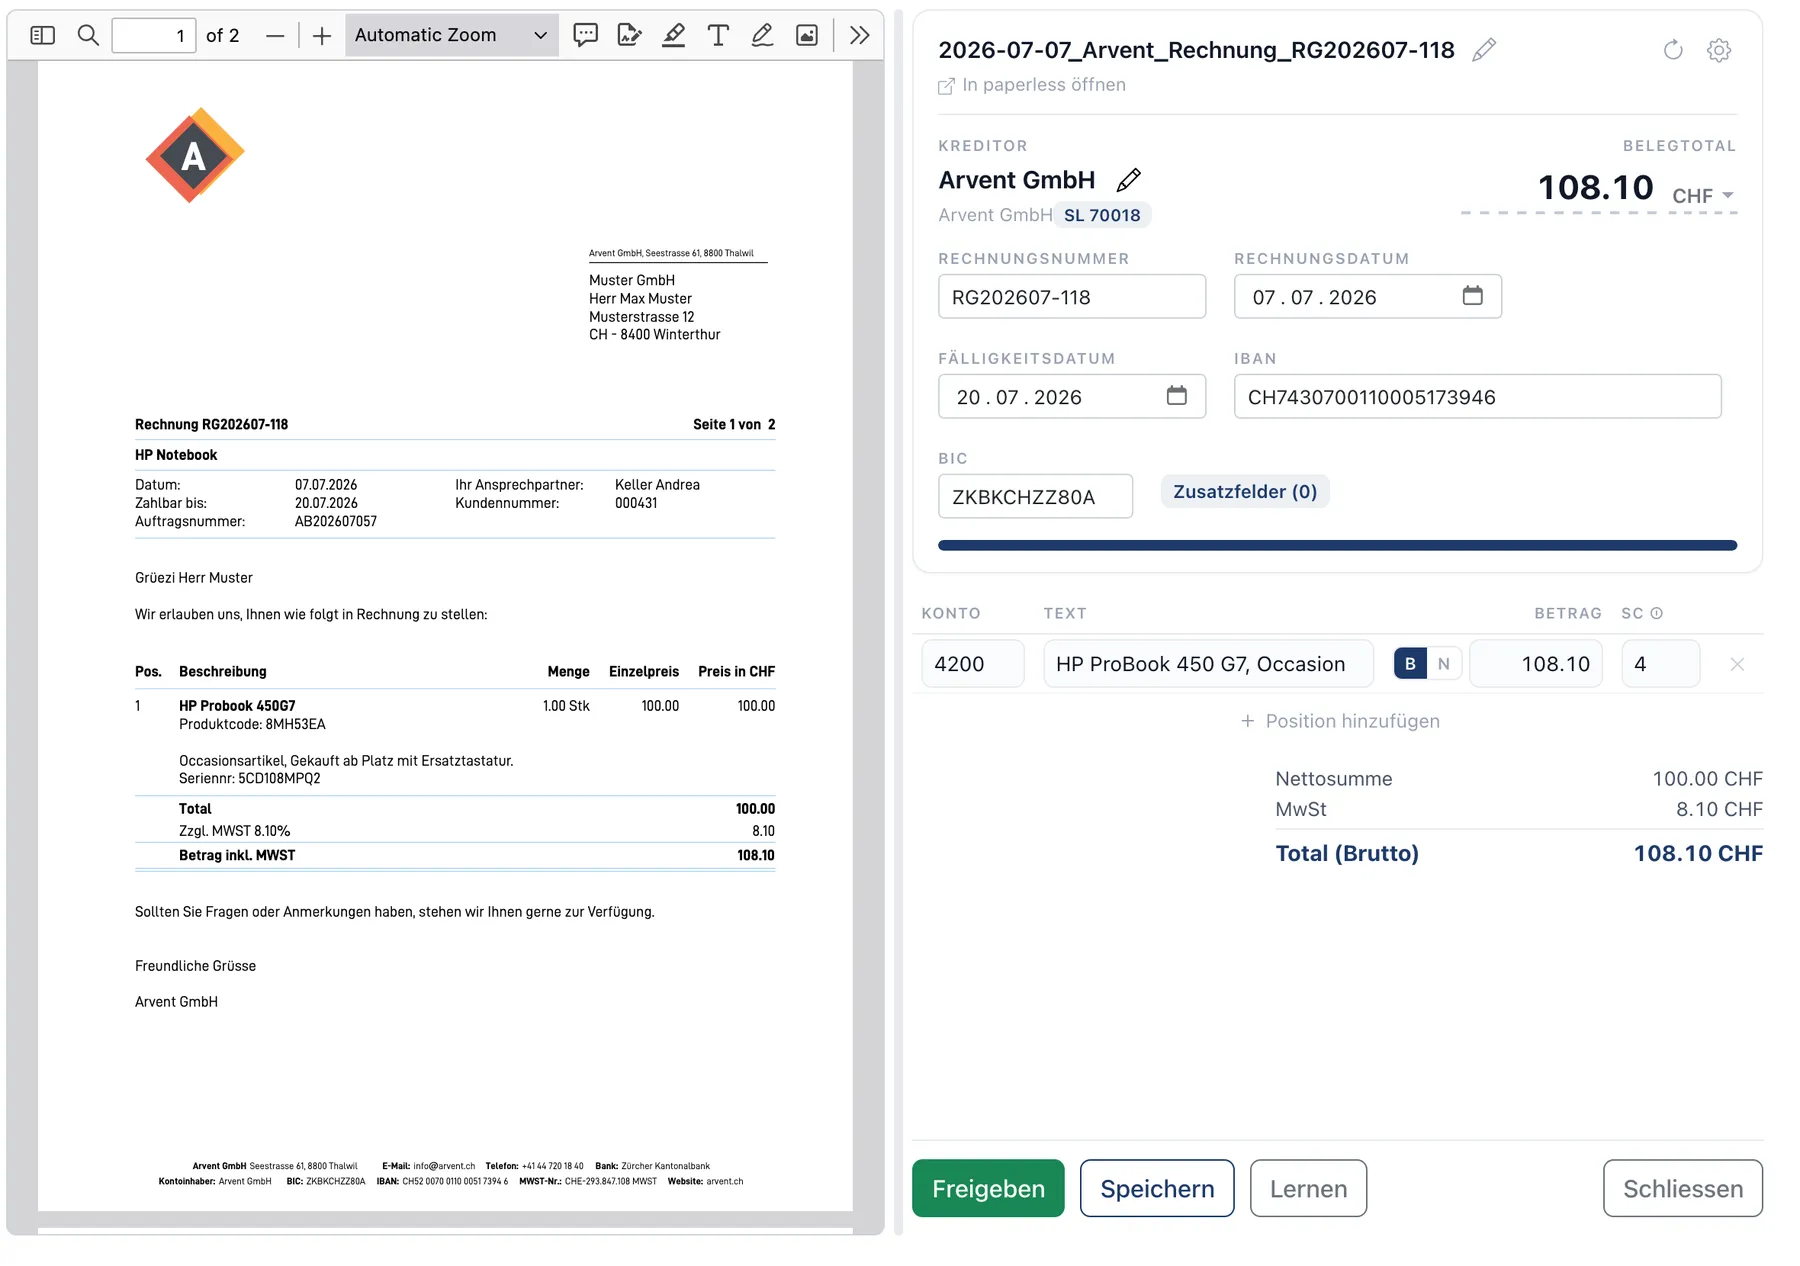Open the PDF search magnifier
The width and height of the screenshot is (1800, 1266).
tap(88, 36)
